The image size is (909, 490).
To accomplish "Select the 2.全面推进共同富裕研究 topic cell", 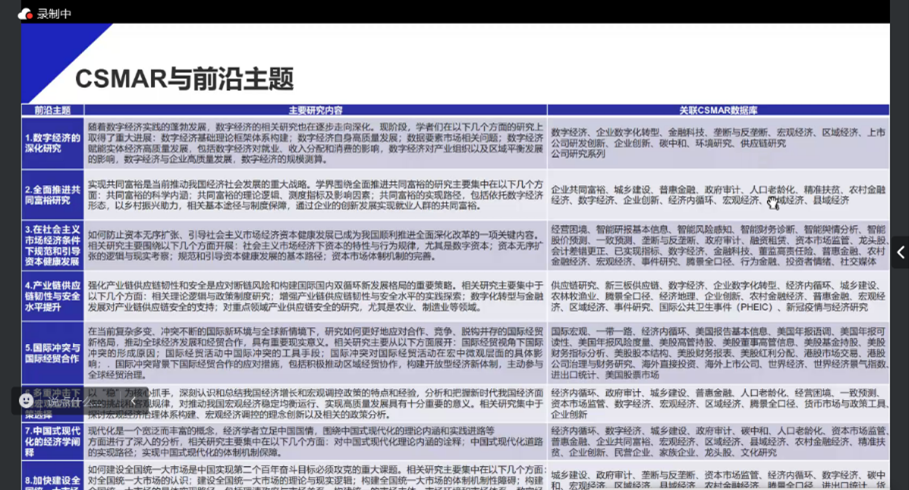I will pyautogui.click(x=52, y=194).
